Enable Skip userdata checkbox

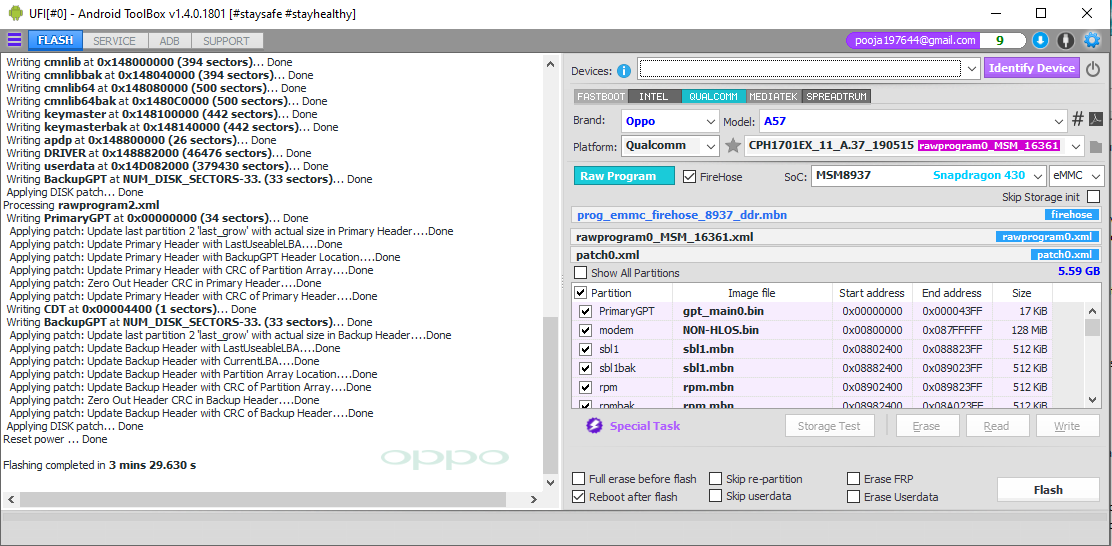715,496
